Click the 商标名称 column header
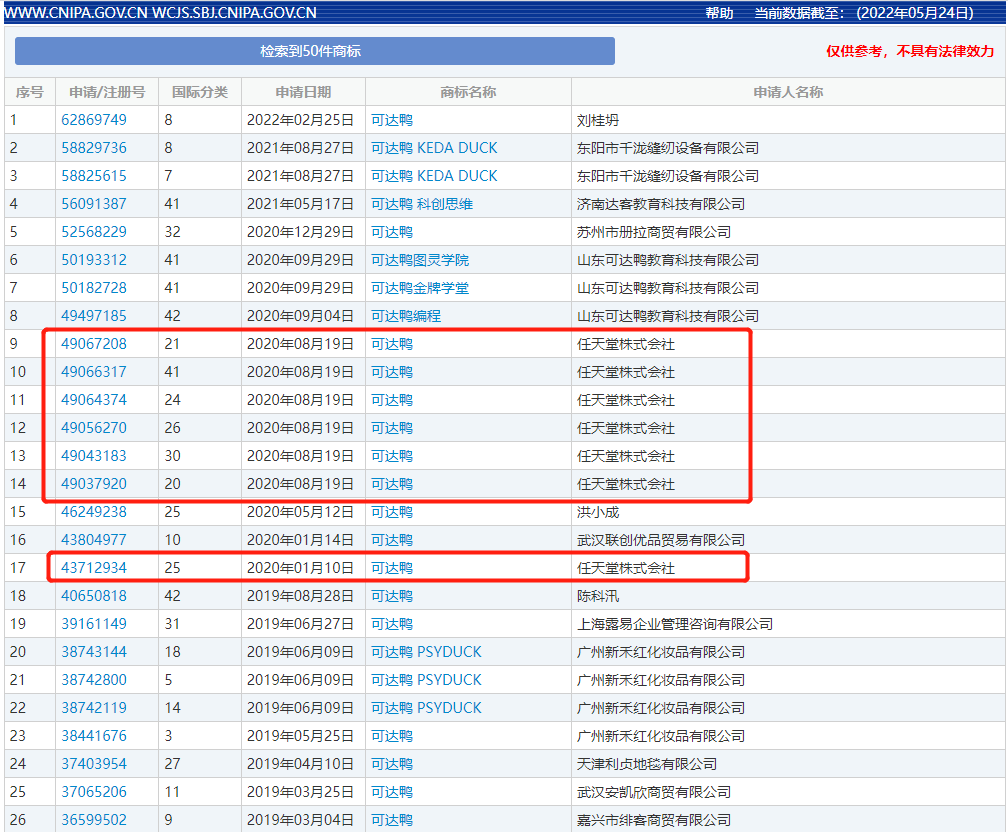 pyautogui.click(x=468, y=92)
